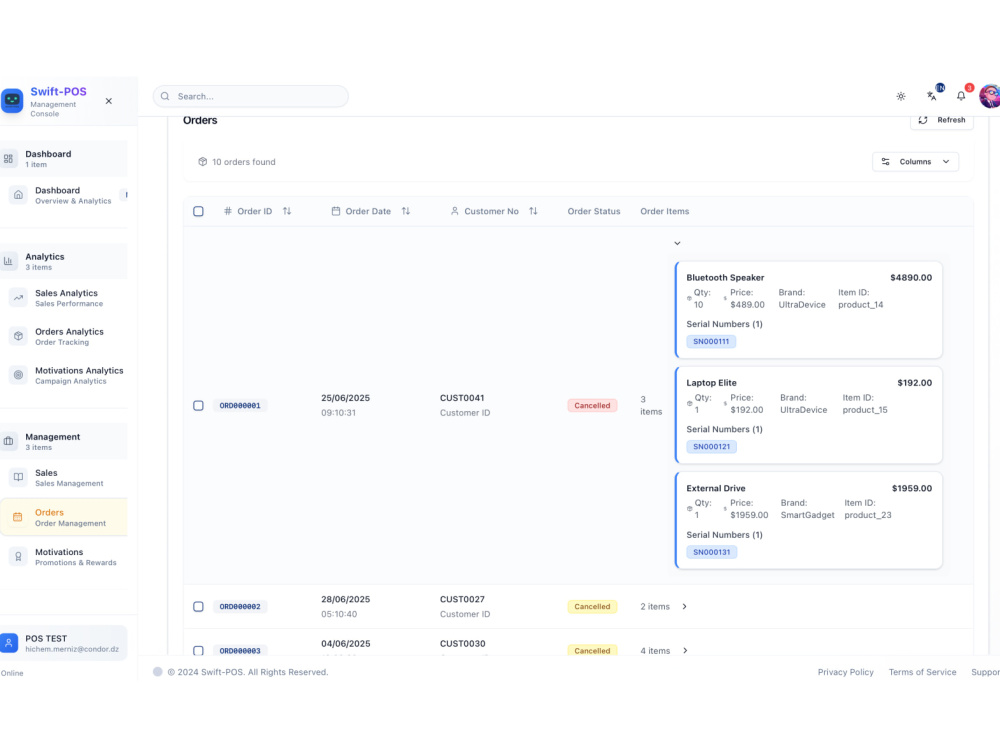
Task: Click the Laptop Elite item card title
Action: pyautogui.click(x=711, y=383)
